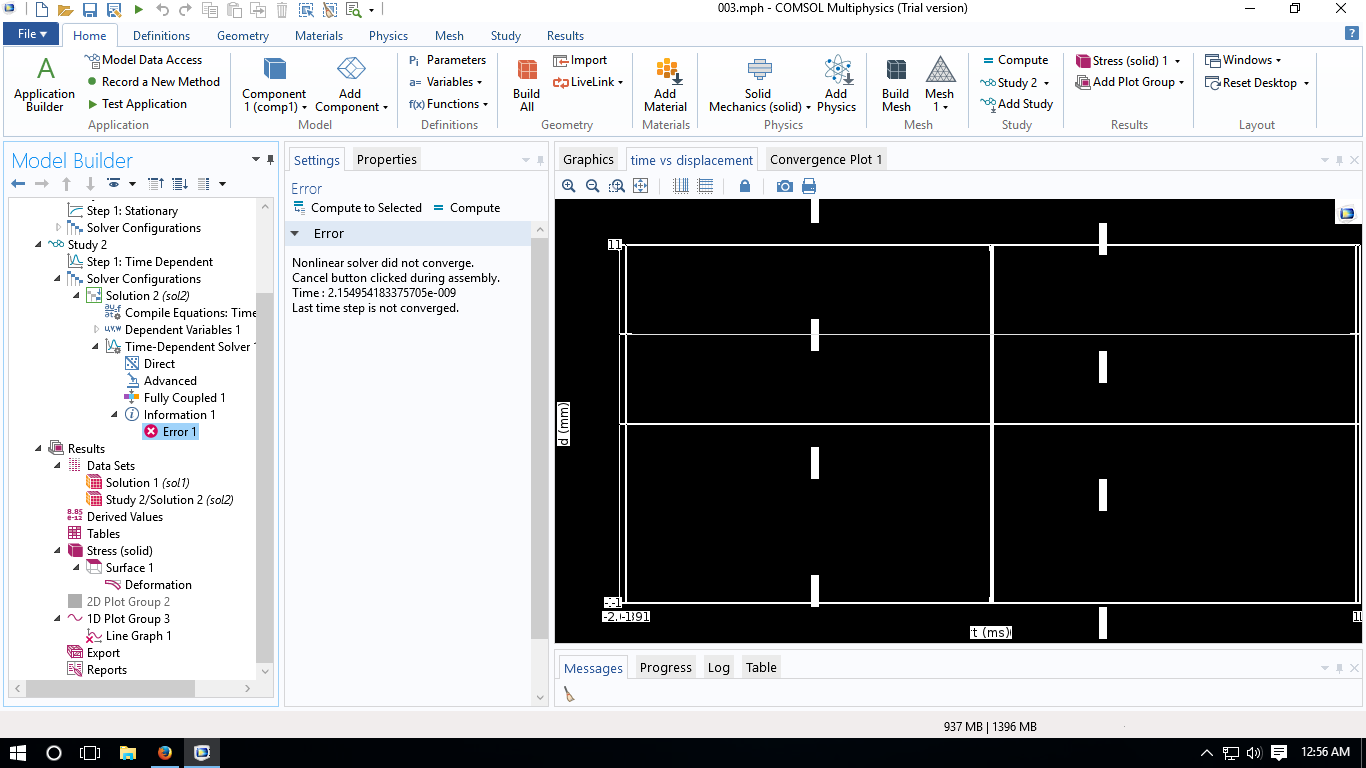1366x768 pixels.
Task: Click the Build Mesh icon
Action: pos(896,84)
